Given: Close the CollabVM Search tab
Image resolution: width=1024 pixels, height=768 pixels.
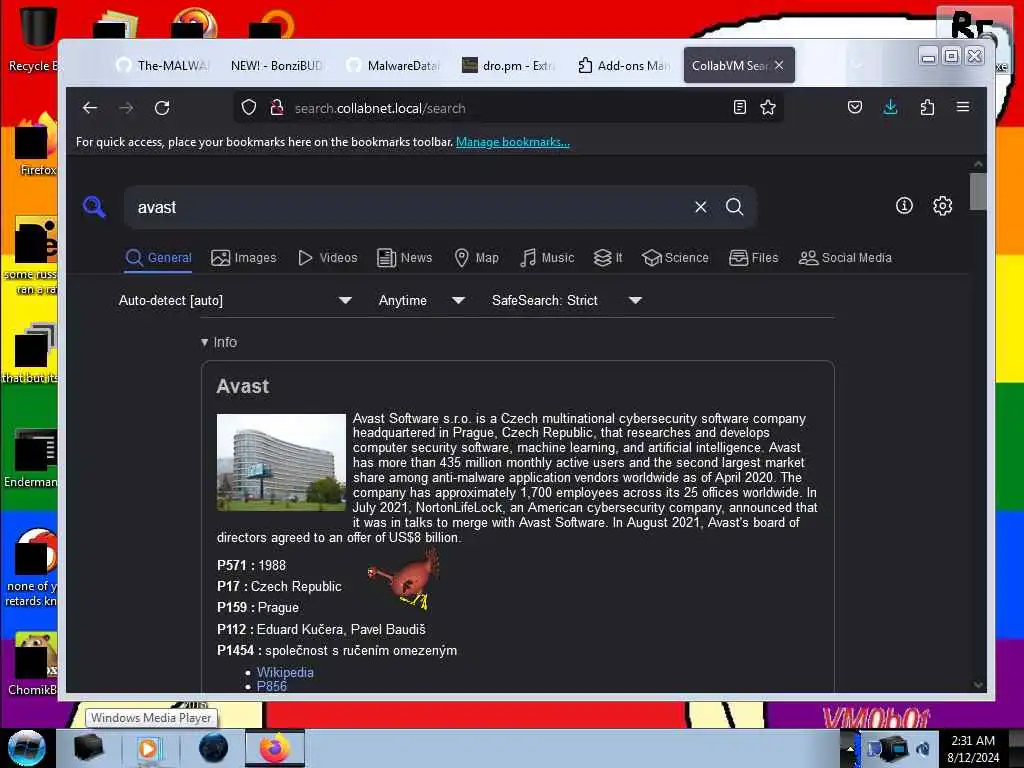Looking at the screenshot, I should coord(779,65).
